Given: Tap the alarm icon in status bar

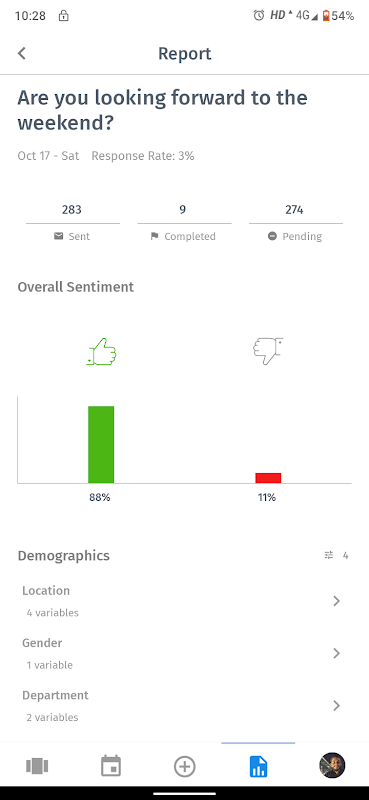Looking at the screenshot, I should tap(259, 15).
